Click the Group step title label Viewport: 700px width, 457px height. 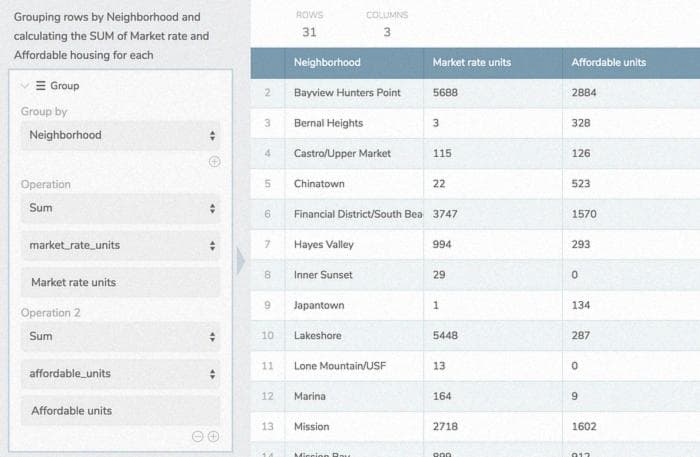click(x=65, y=86)
